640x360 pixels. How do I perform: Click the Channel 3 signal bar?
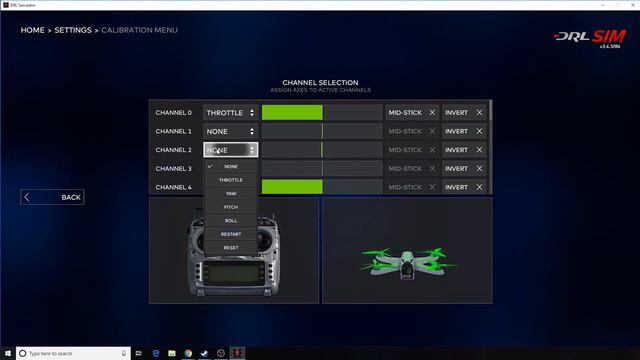tap(322, 169)
